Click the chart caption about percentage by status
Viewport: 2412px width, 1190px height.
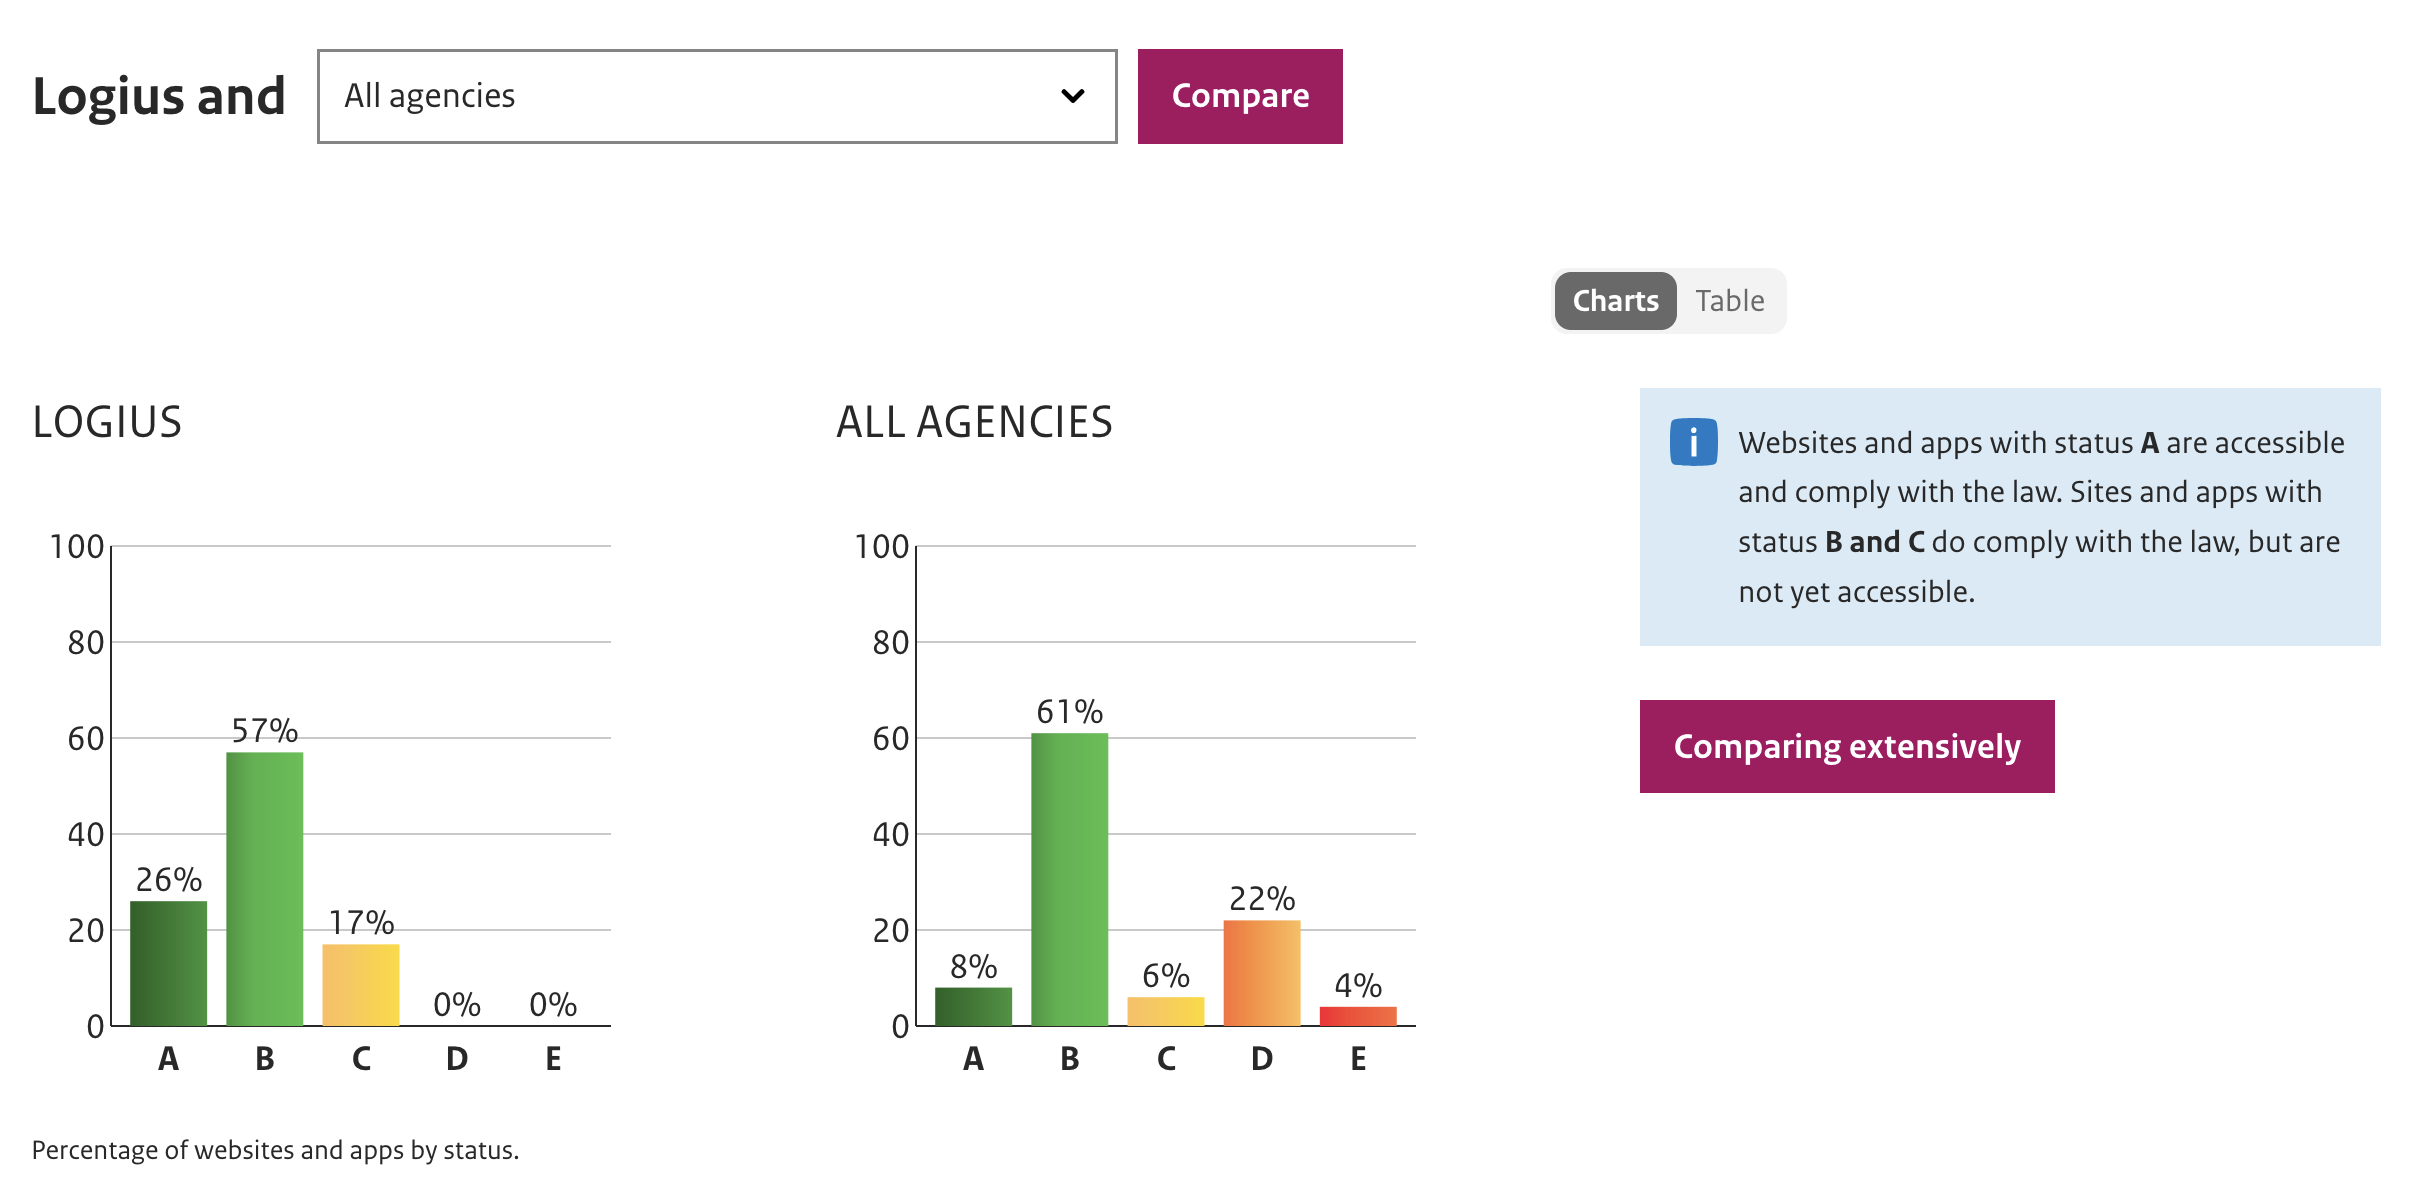click(275, 1150)
